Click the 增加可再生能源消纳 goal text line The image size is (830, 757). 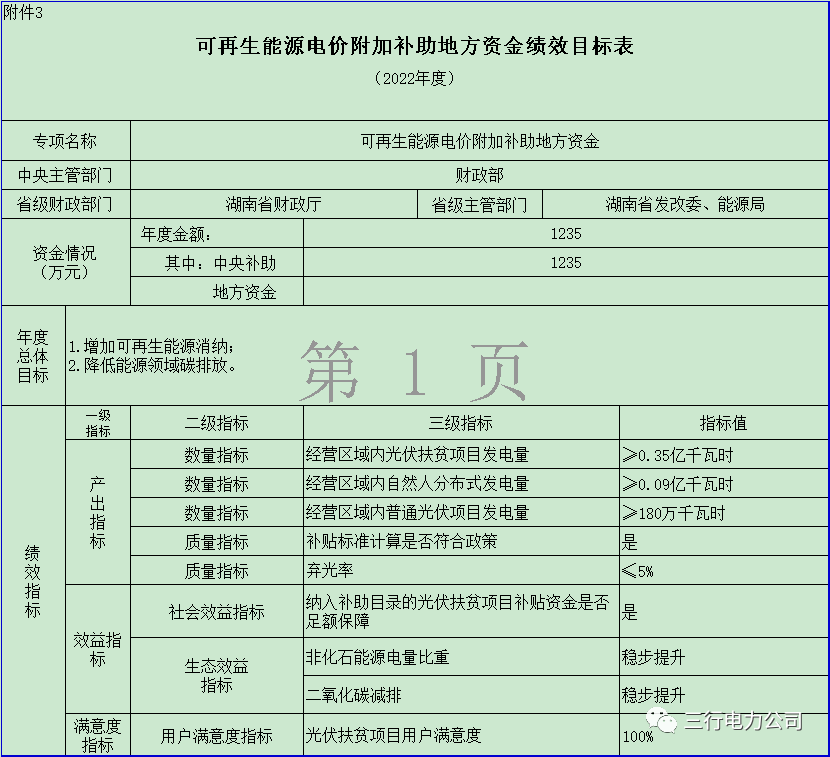151,346
